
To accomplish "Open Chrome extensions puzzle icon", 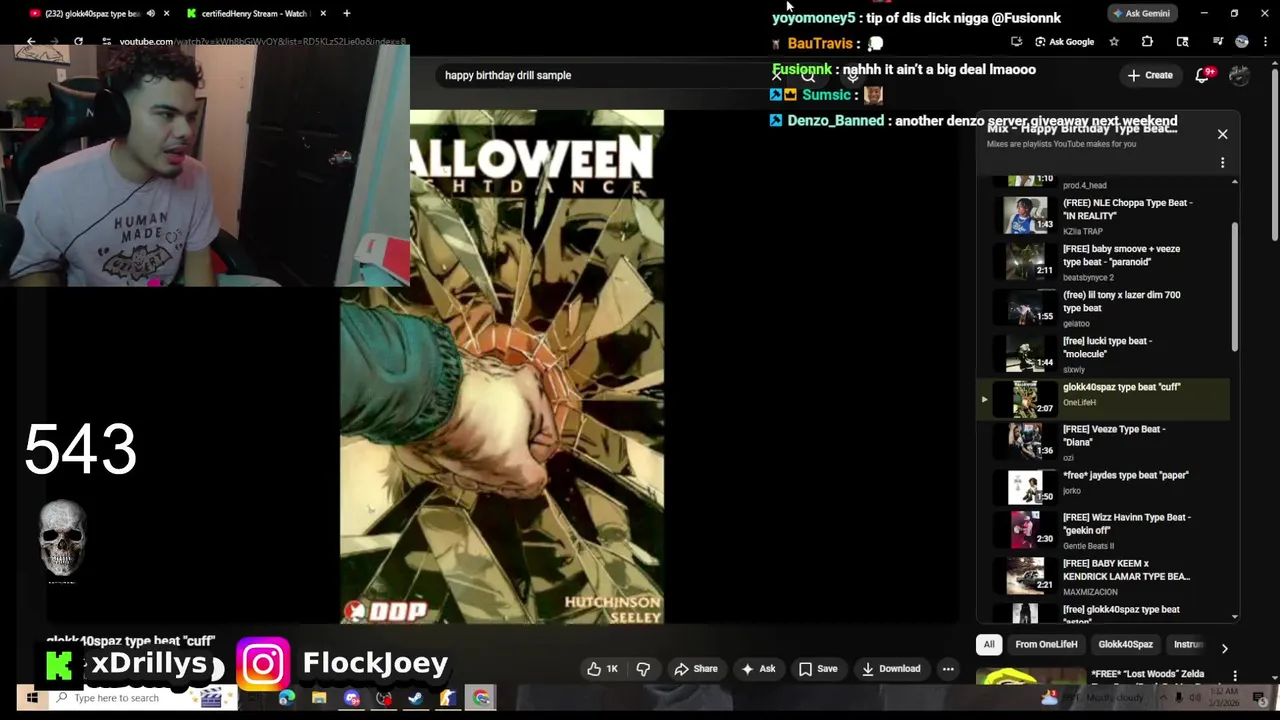I will coord(1147,42).
